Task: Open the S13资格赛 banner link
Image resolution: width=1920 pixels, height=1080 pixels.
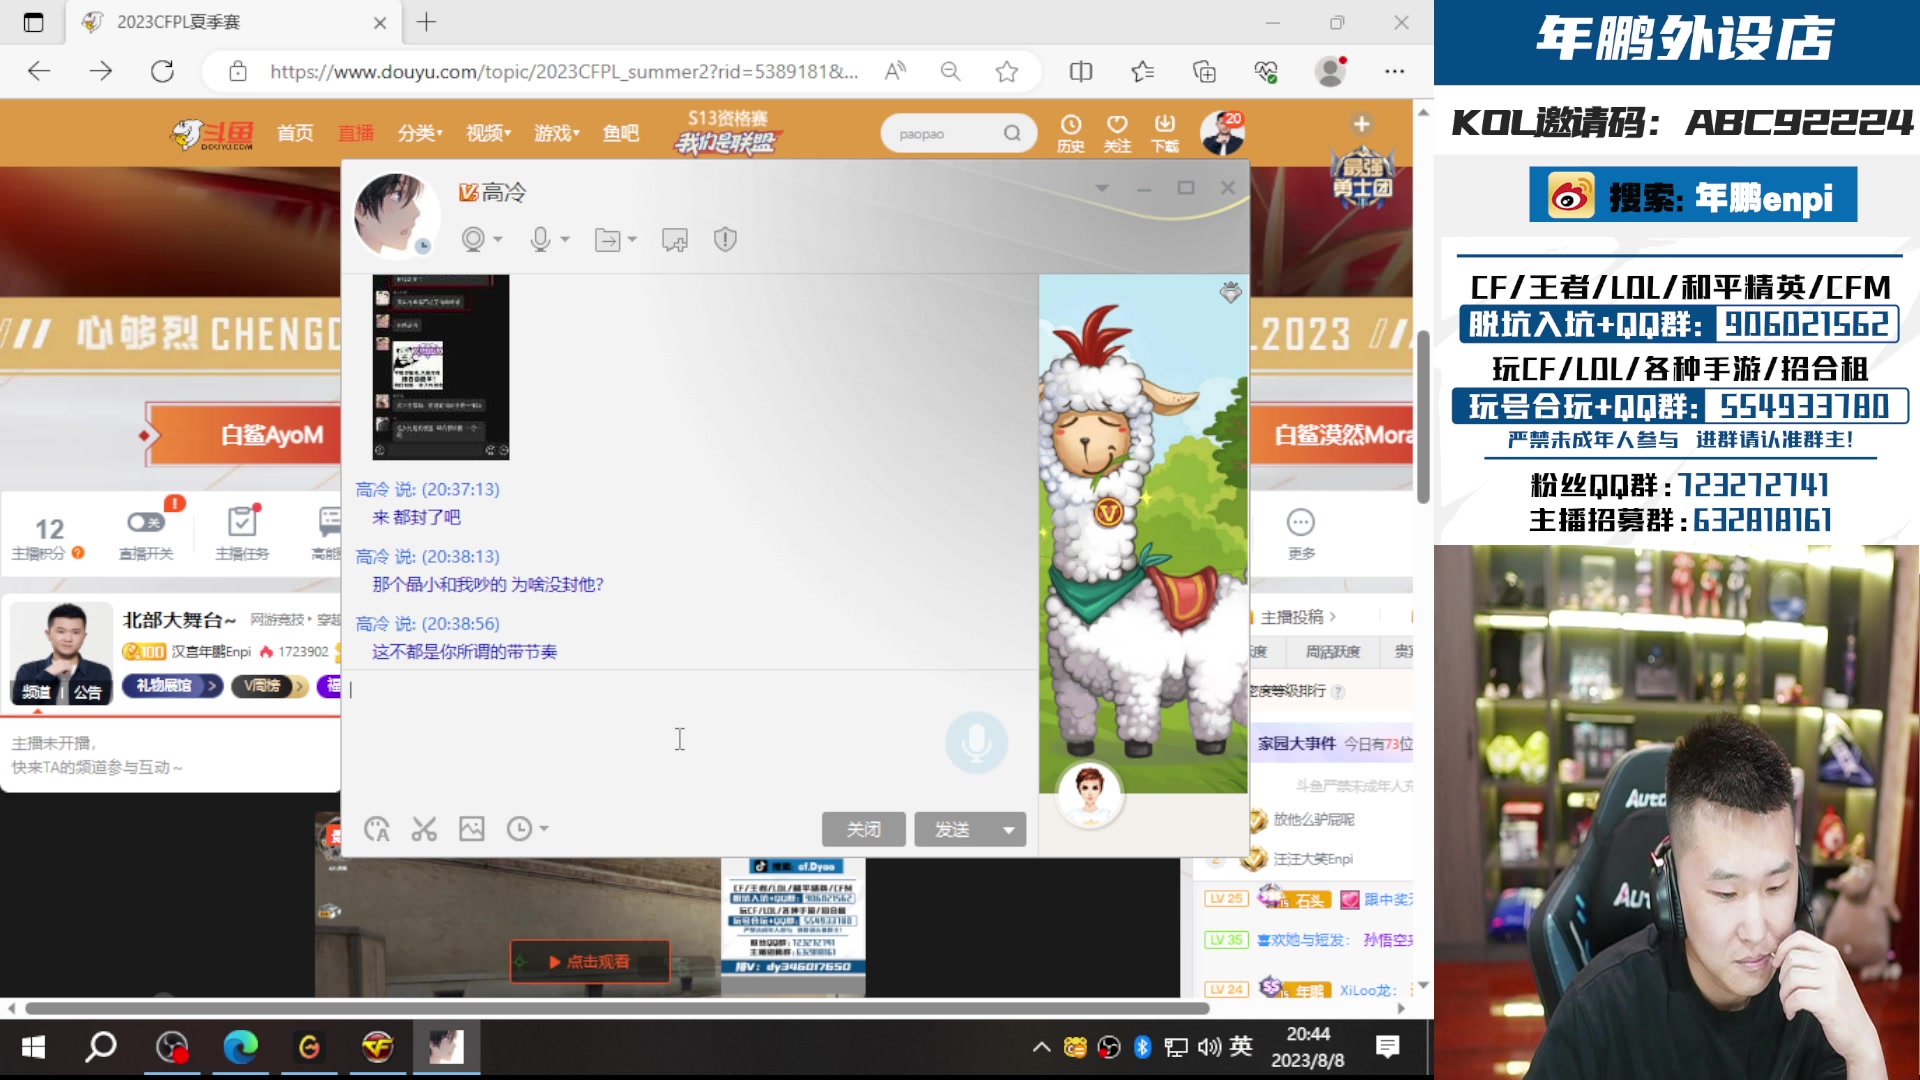Action: pyautogui.click(x=728, y=132)
